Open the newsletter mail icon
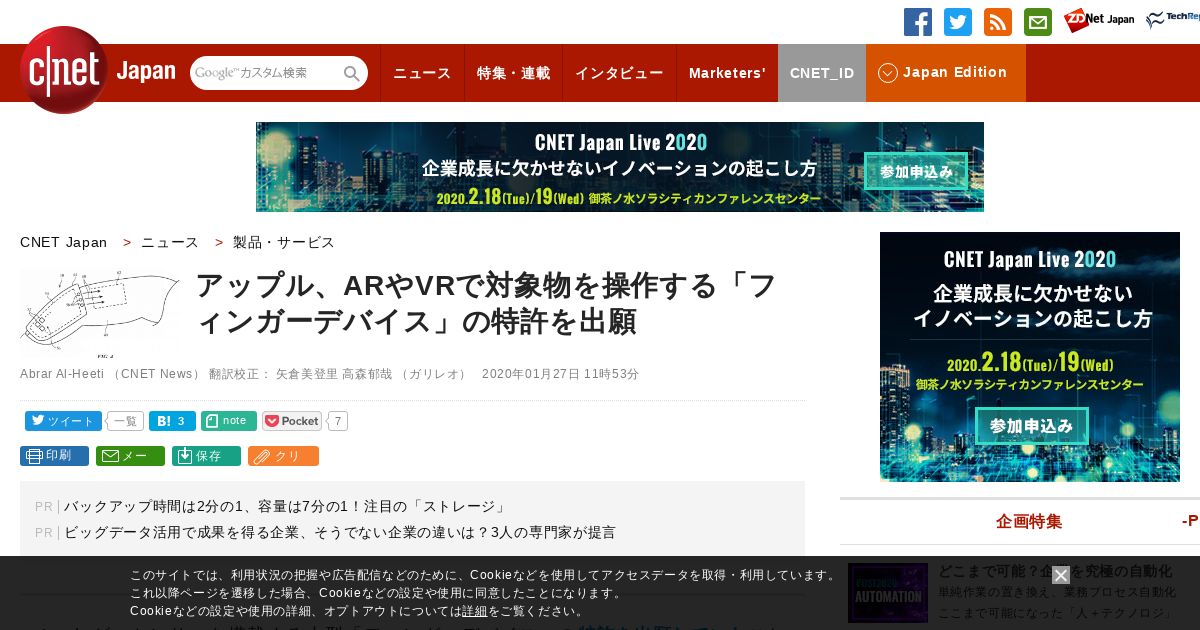Screen dimensions: 1200x630 (x=1038, y=22)
